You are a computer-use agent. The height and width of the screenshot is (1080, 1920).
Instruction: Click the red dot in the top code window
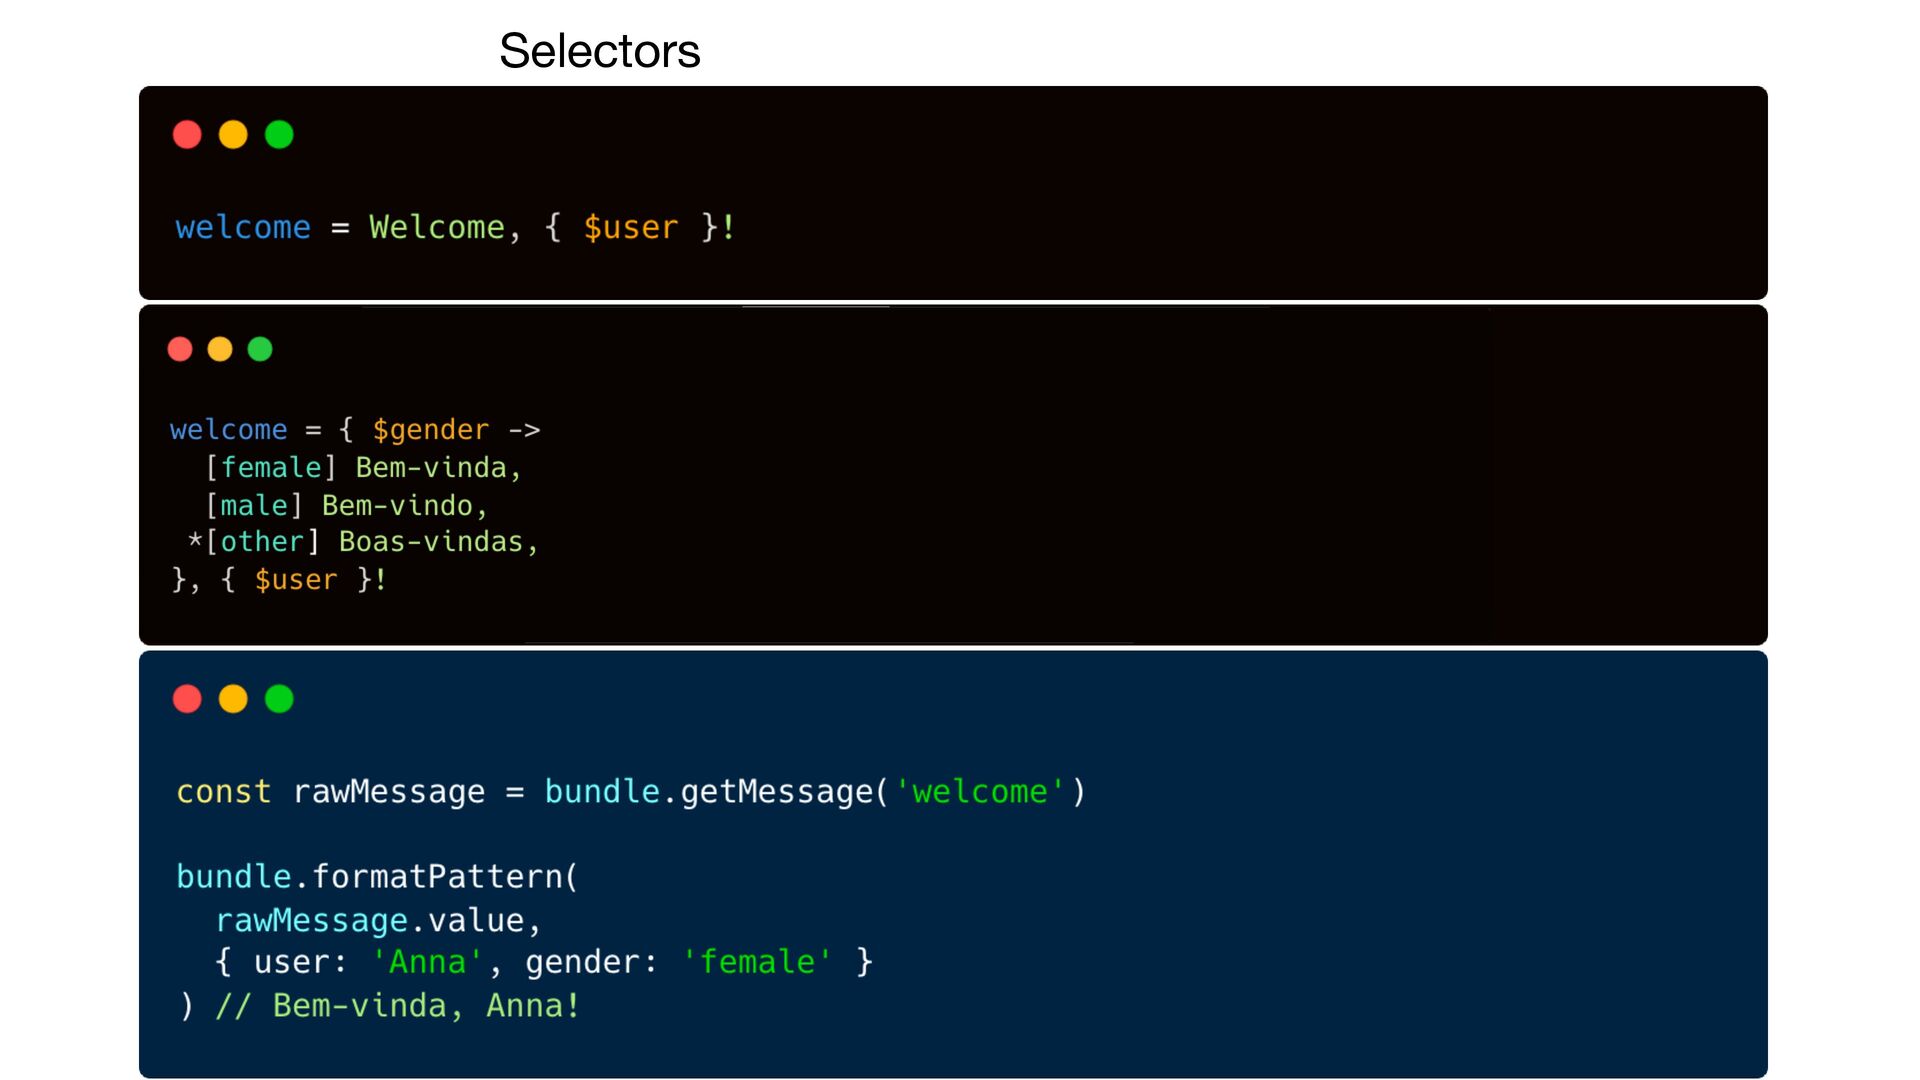coord(187,135)
